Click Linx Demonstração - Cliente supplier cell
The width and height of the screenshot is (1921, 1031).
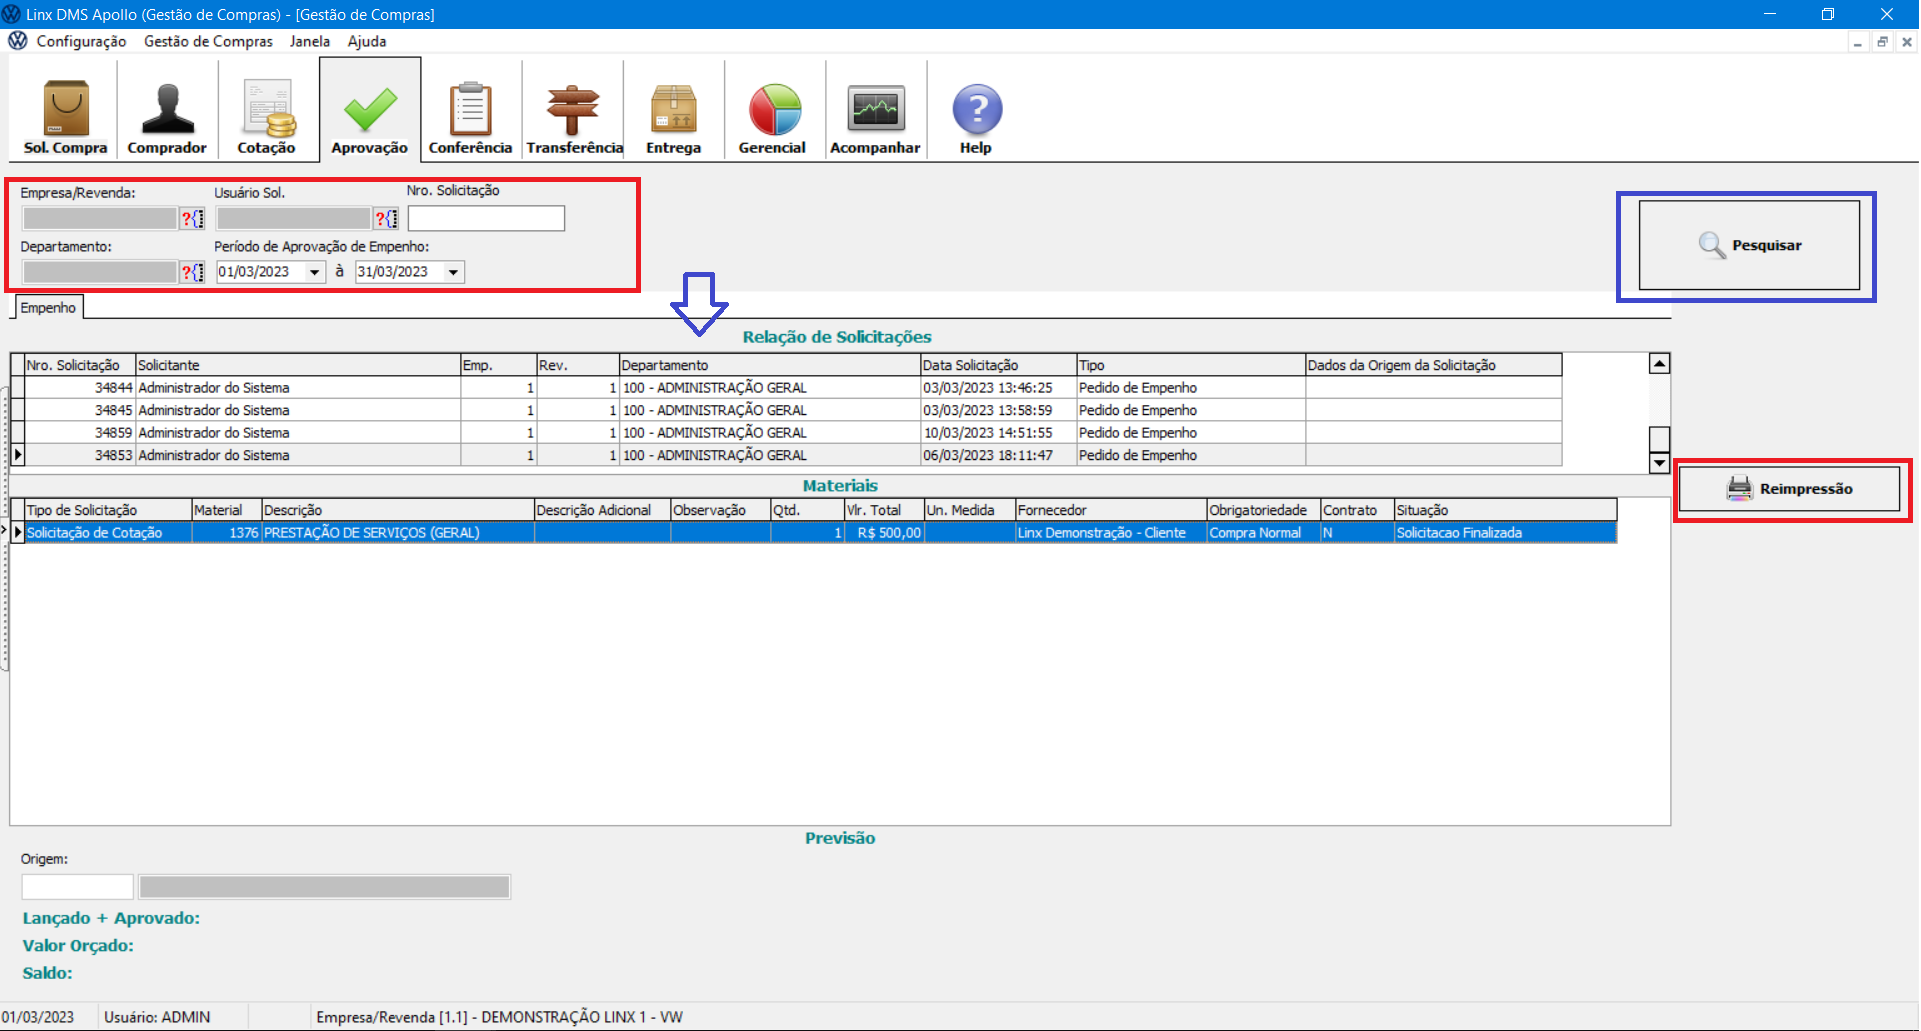pyautogui.click(x=1111, y=533)
